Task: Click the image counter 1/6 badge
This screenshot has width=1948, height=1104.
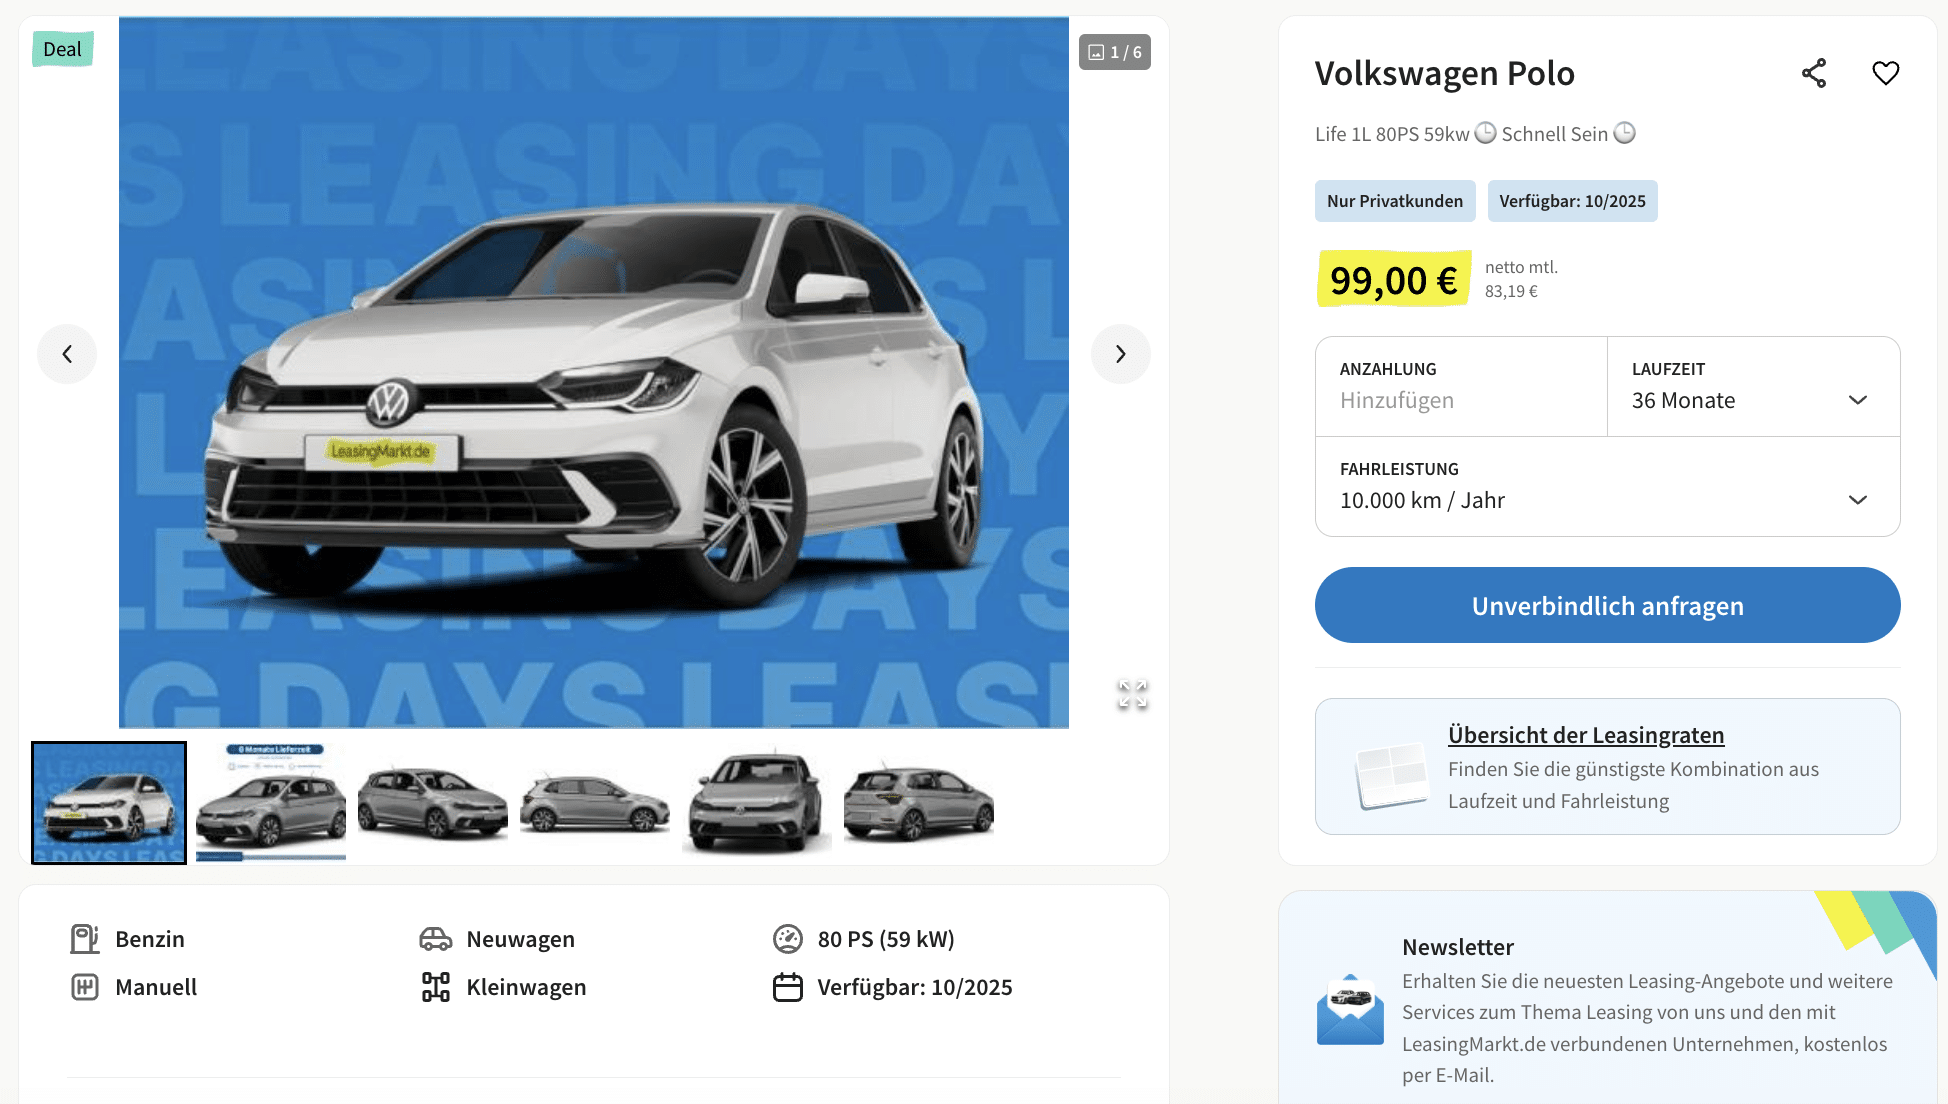Action: coord(1114,52)
